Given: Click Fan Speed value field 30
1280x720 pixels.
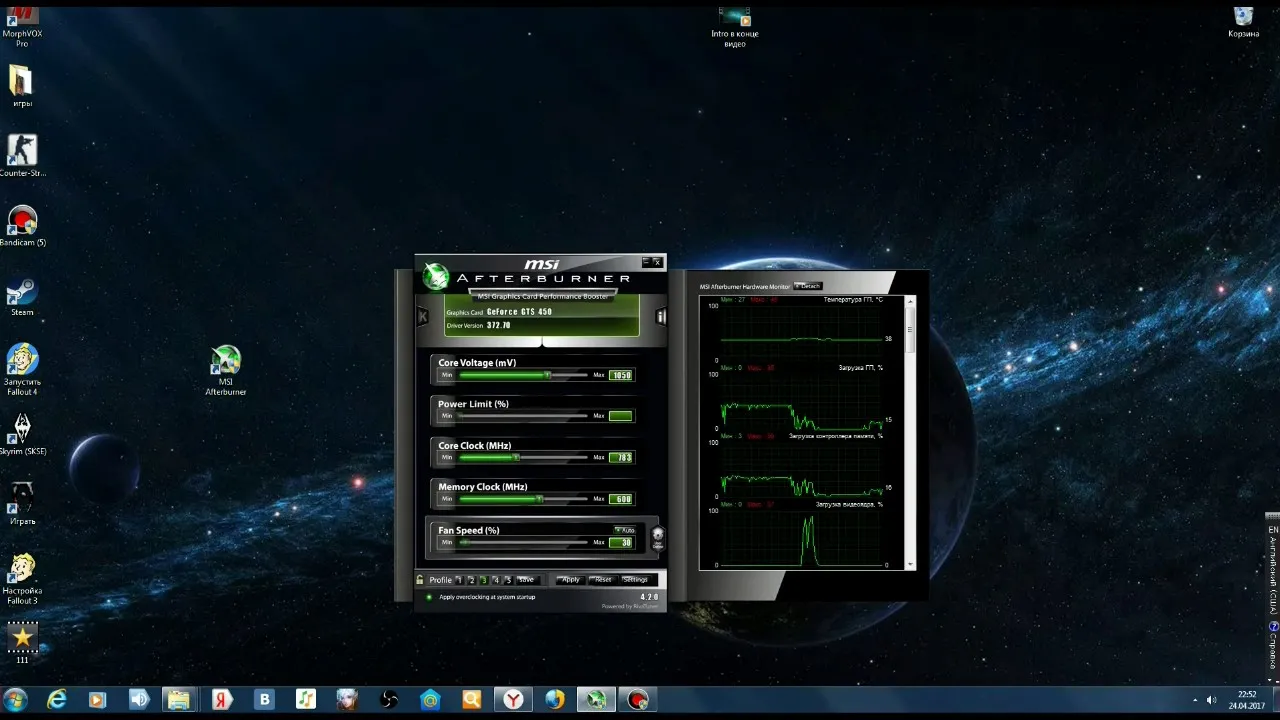Looking at the screenshot, I should pyautogui.click(x=621, y=542).
